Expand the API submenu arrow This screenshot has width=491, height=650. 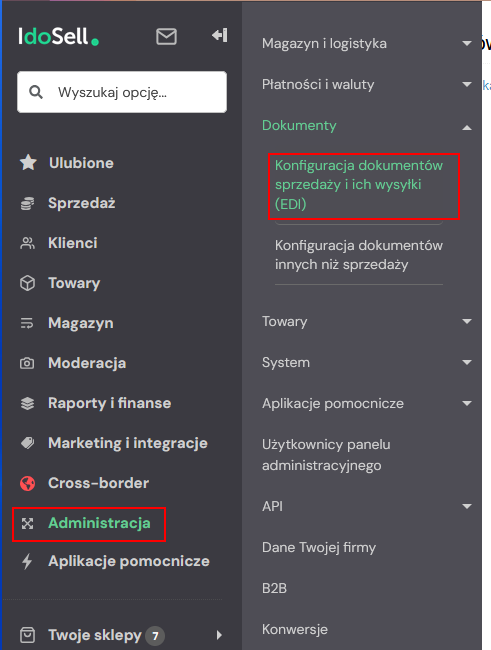coord(467,506)
